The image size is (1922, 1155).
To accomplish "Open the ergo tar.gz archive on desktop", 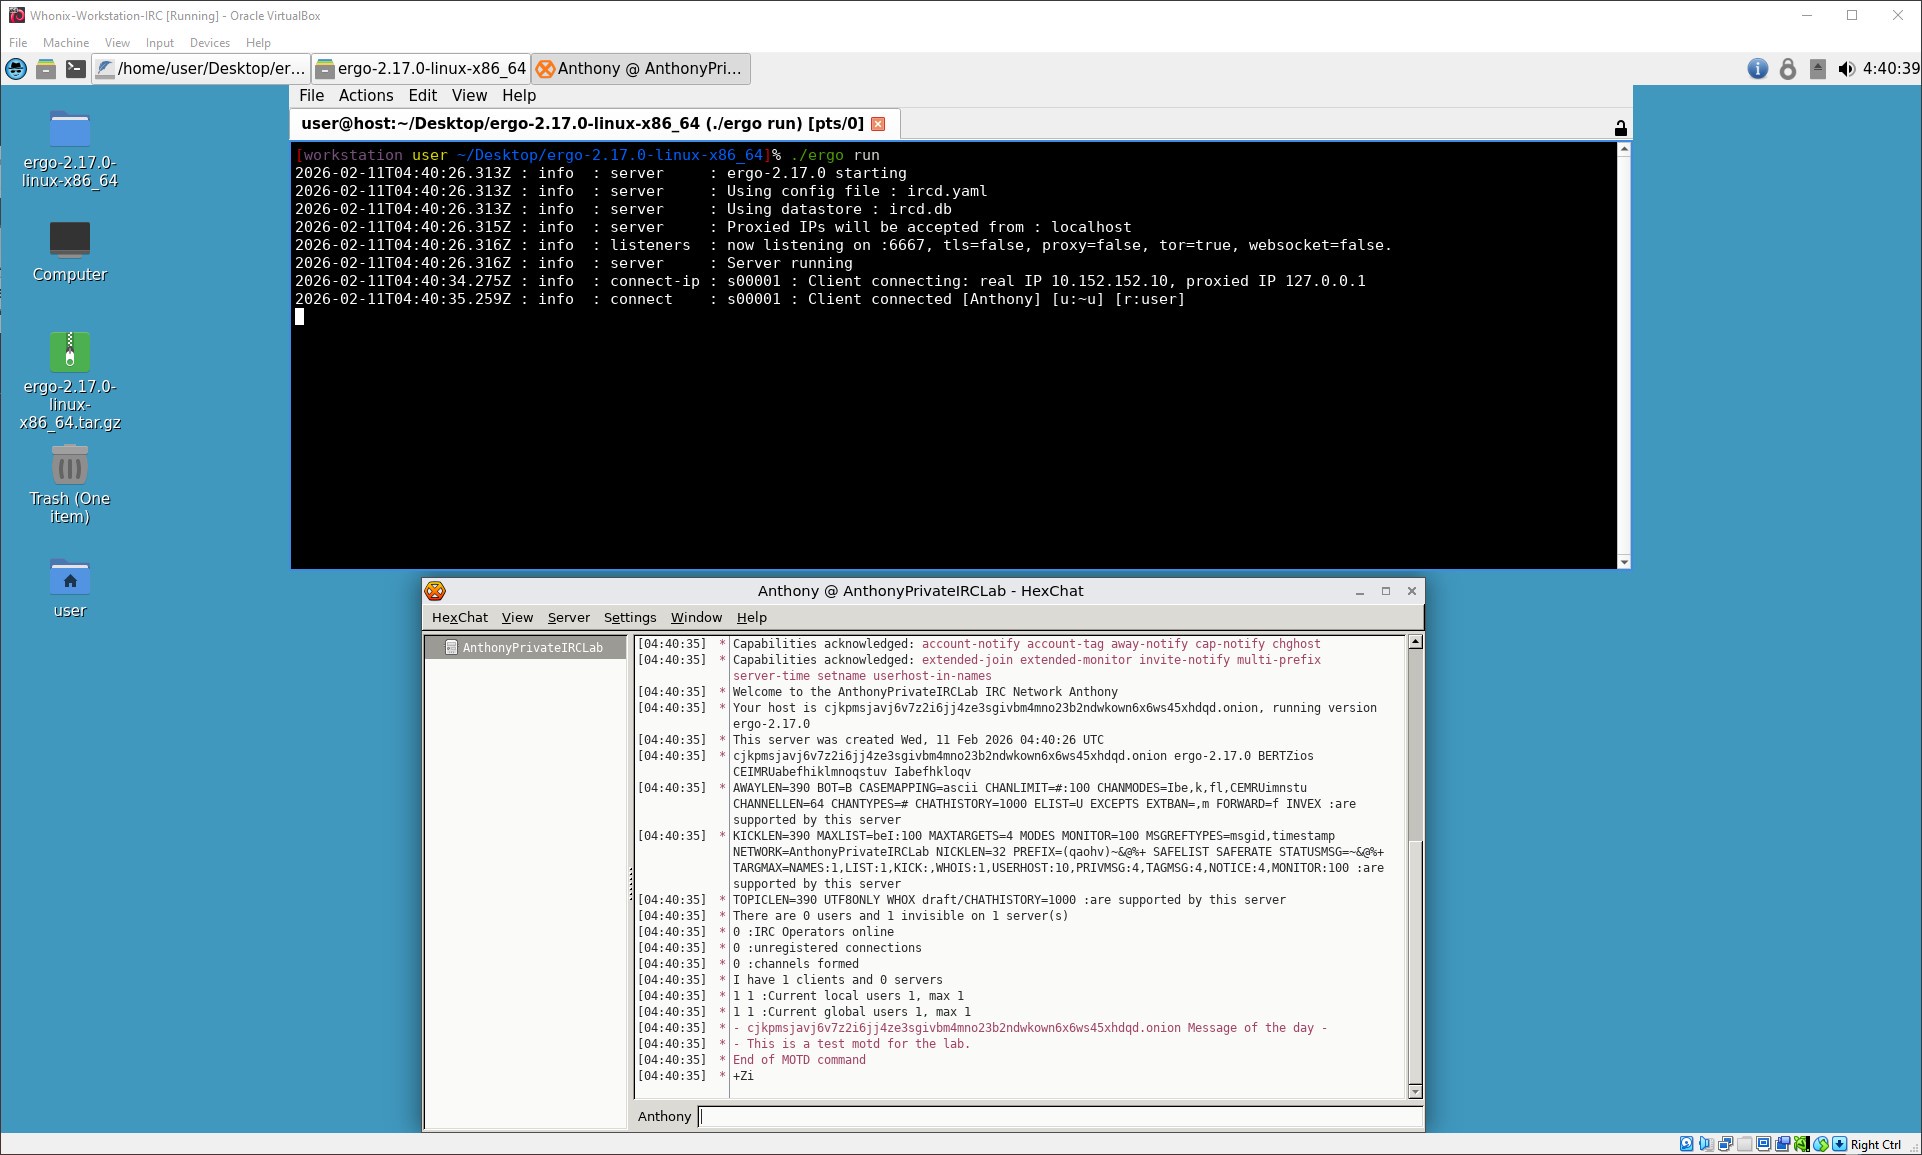I will coord(69,354).
